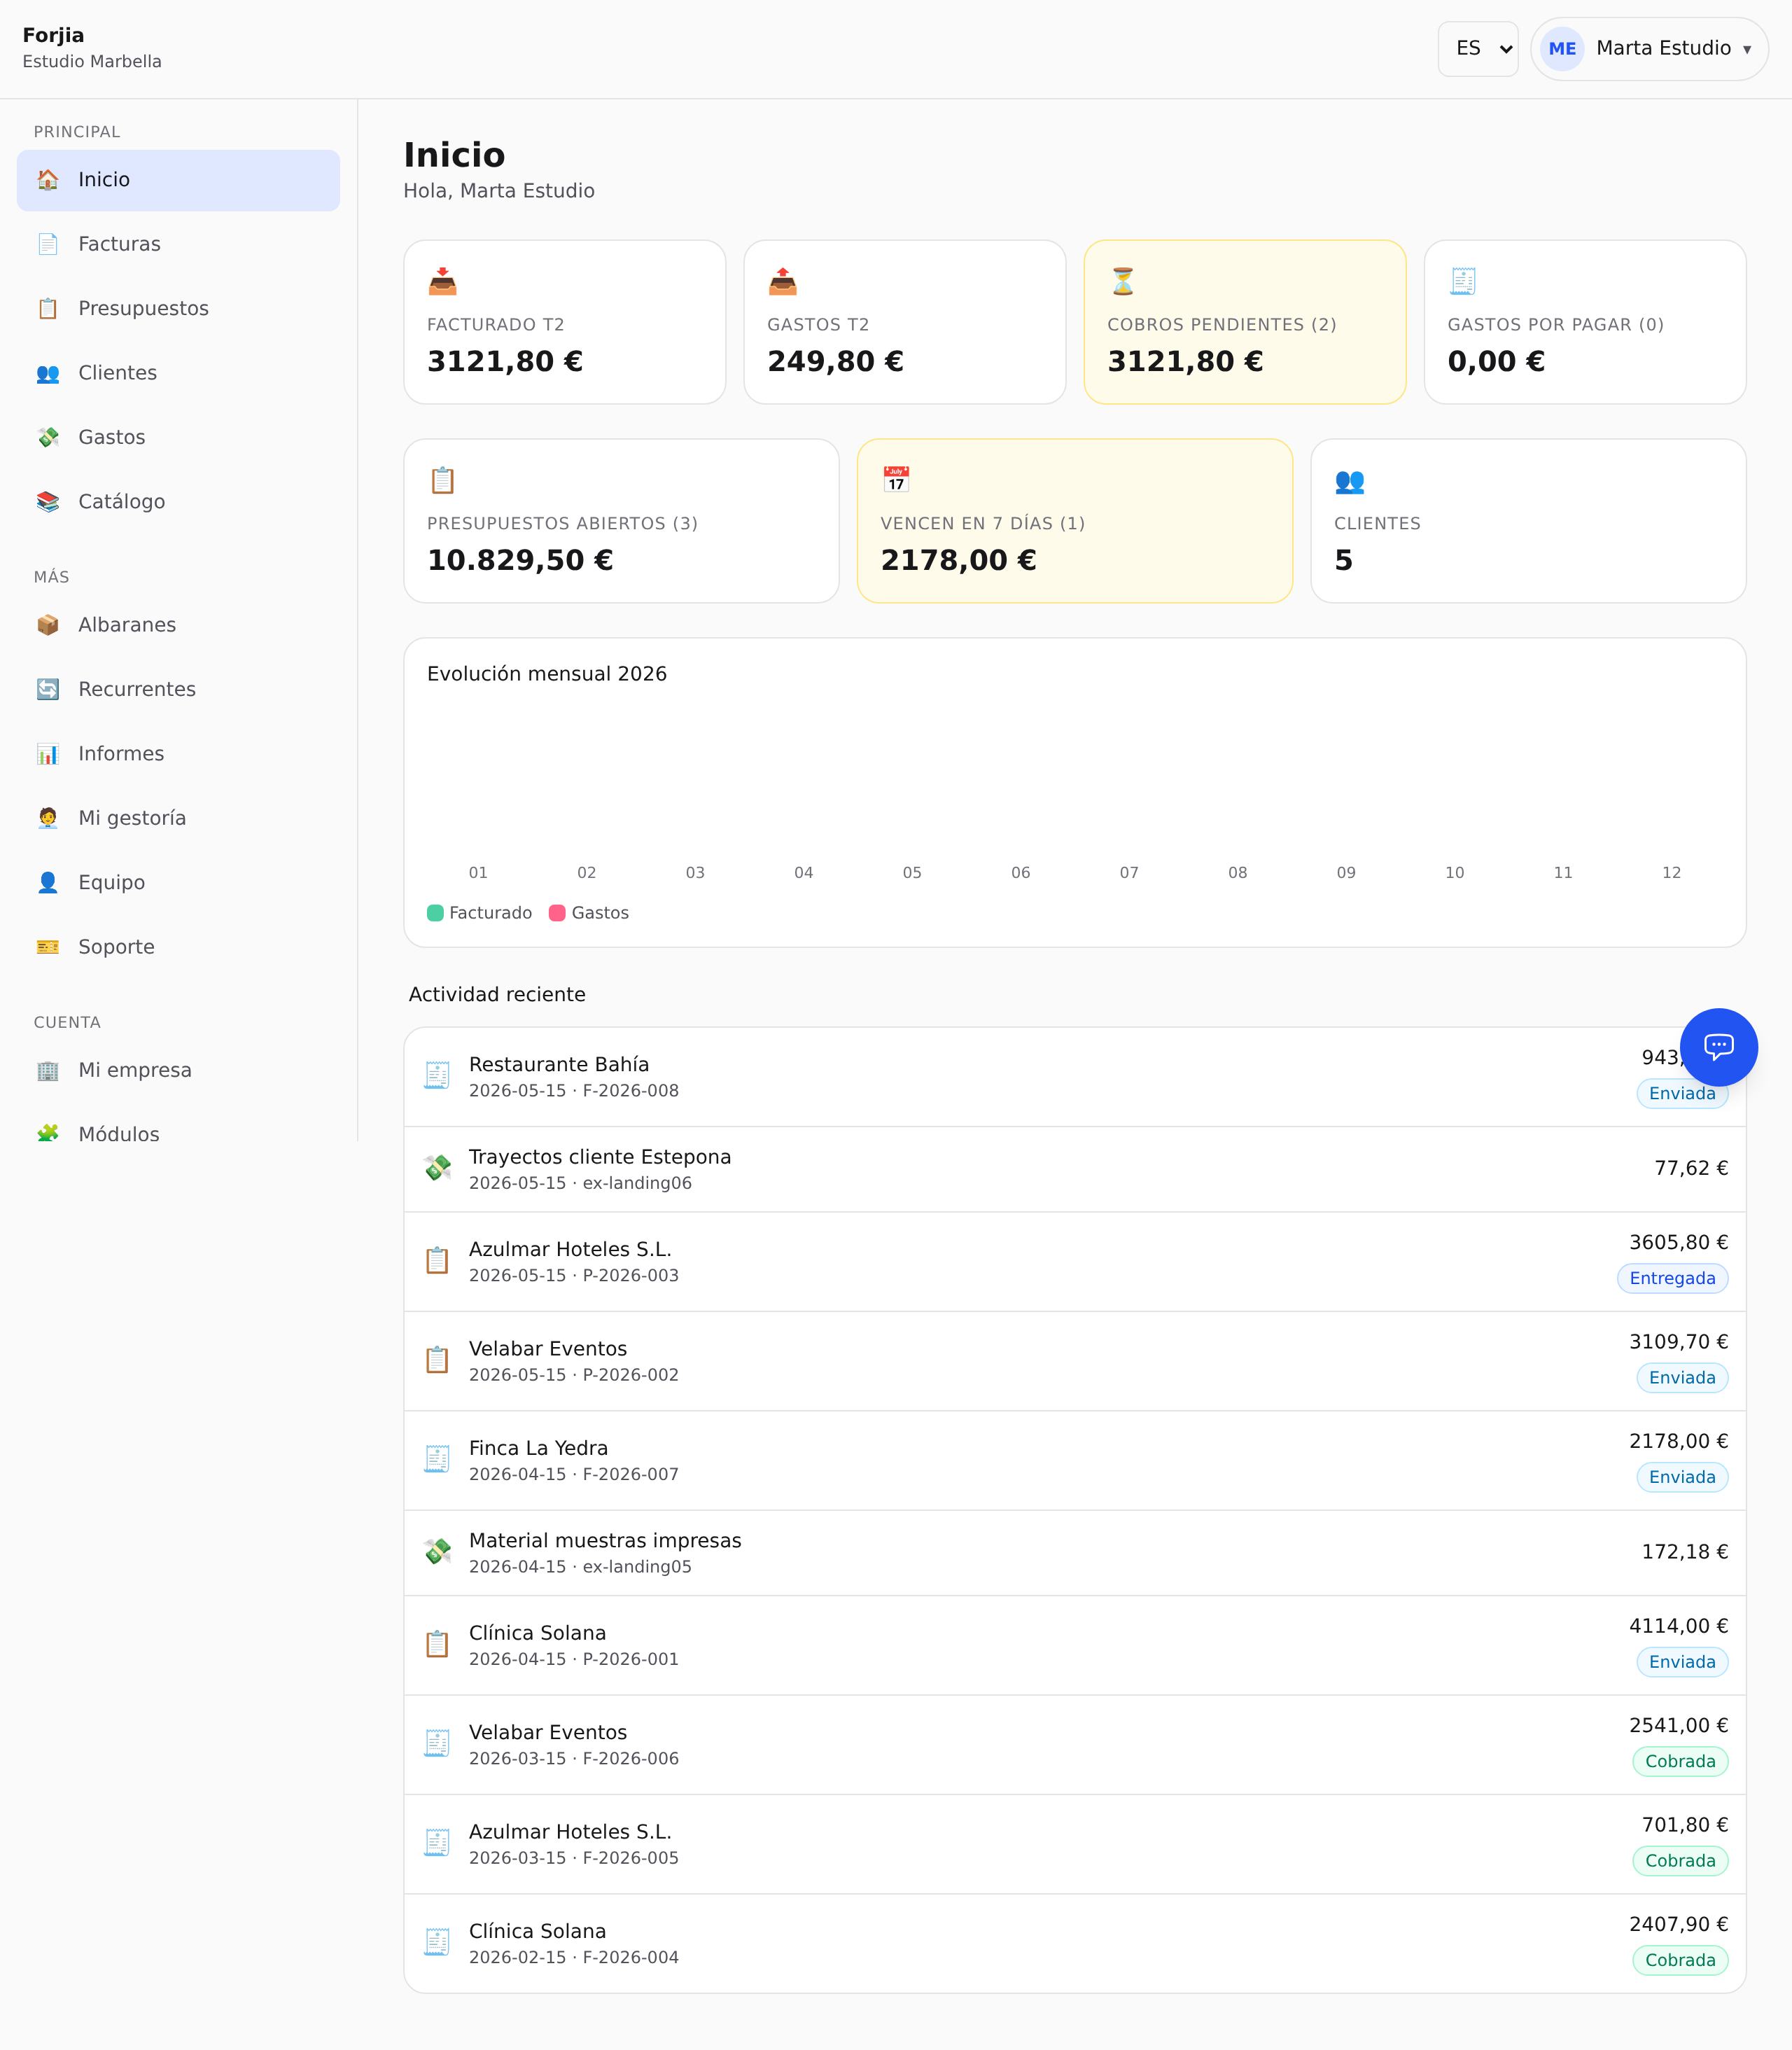Click the Recurrentes arrows icon in sidebar
This screenshot has width=1792, height=2050.
tap(47, 689)
